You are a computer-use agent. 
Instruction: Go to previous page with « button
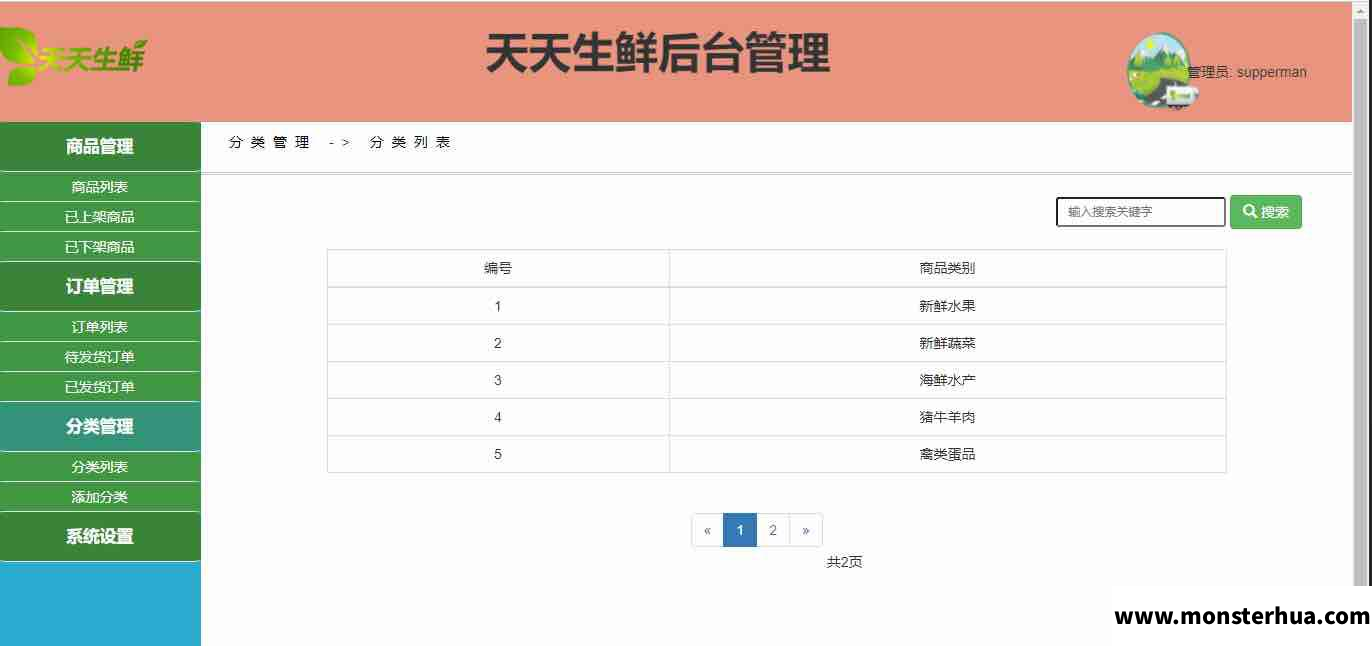coord(707,530)
